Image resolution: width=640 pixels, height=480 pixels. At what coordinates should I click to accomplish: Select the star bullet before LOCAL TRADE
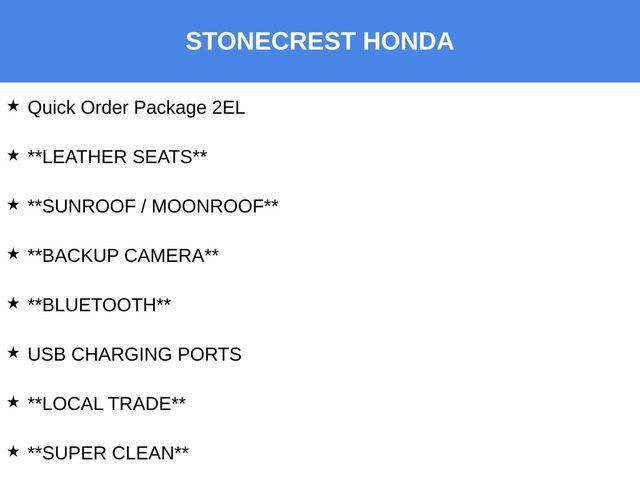tap(13, 402)
